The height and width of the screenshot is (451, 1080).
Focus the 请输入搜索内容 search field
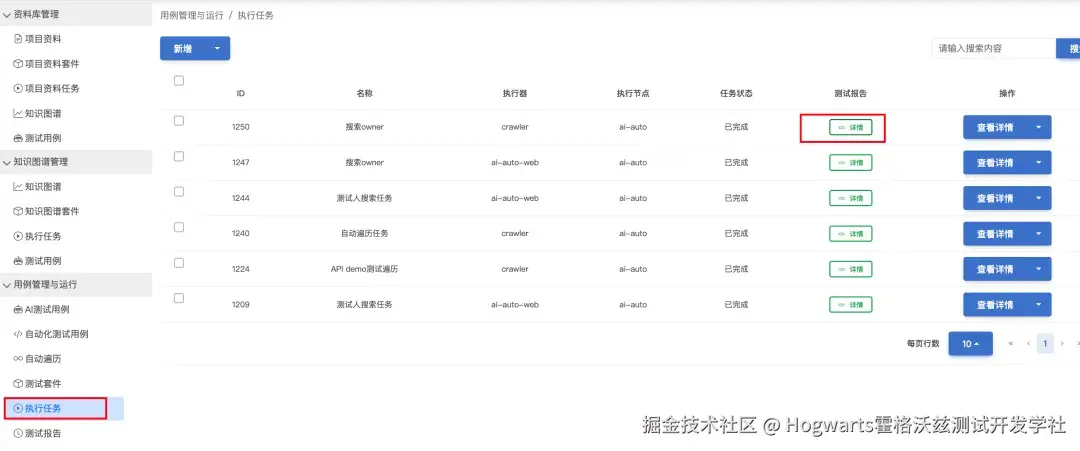tap(993, 48)
